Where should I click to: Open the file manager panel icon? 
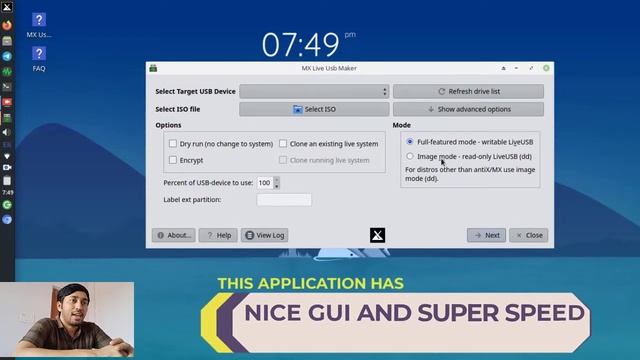coord(7,41)
